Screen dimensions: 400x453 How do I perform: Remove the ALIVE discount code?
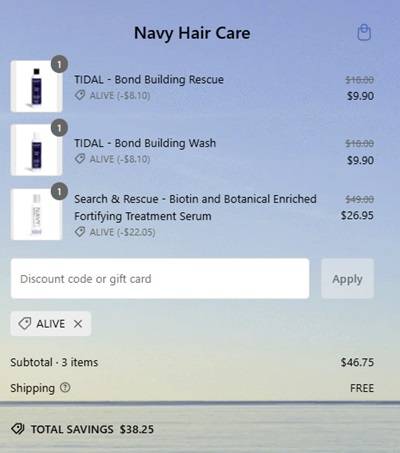tap(78, 324)
